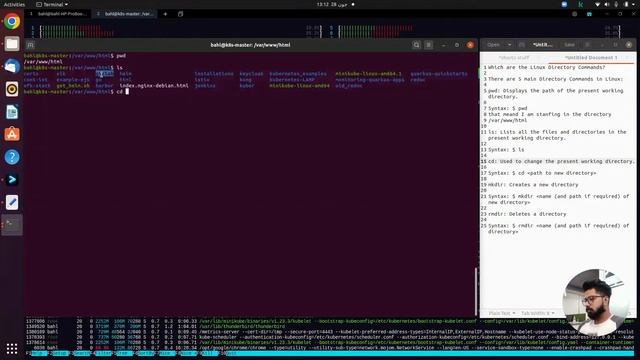
Task: Expand the Open recent files dropdown arrow
Action: (x=509, y=44)
